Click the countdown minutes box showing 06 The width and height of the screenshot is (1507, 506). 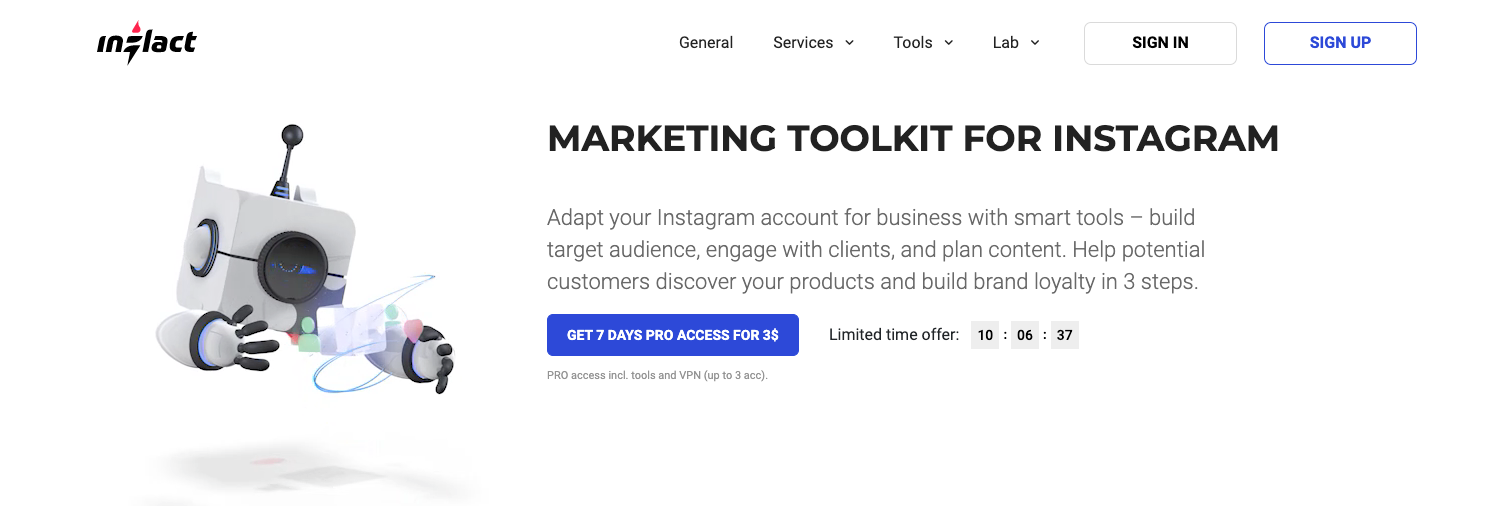[x=1025, y=335]
